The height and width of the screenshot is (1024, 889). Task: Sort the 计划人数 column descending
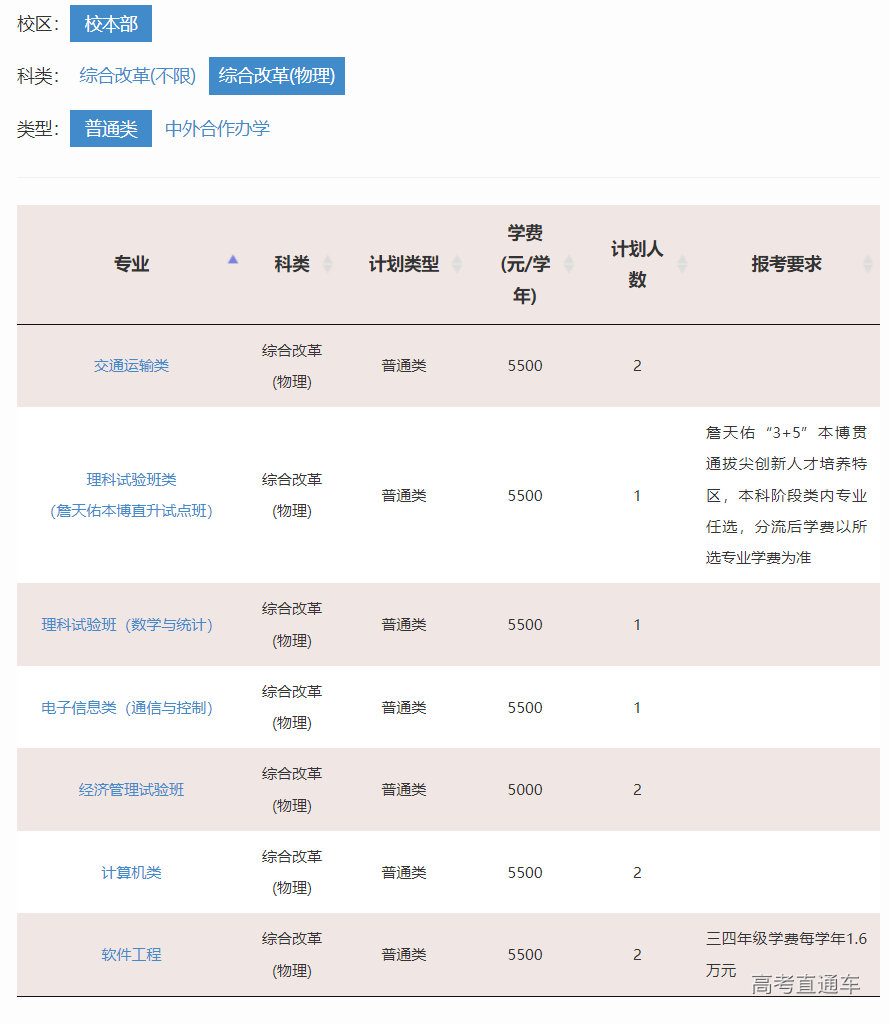pos(682,270)
